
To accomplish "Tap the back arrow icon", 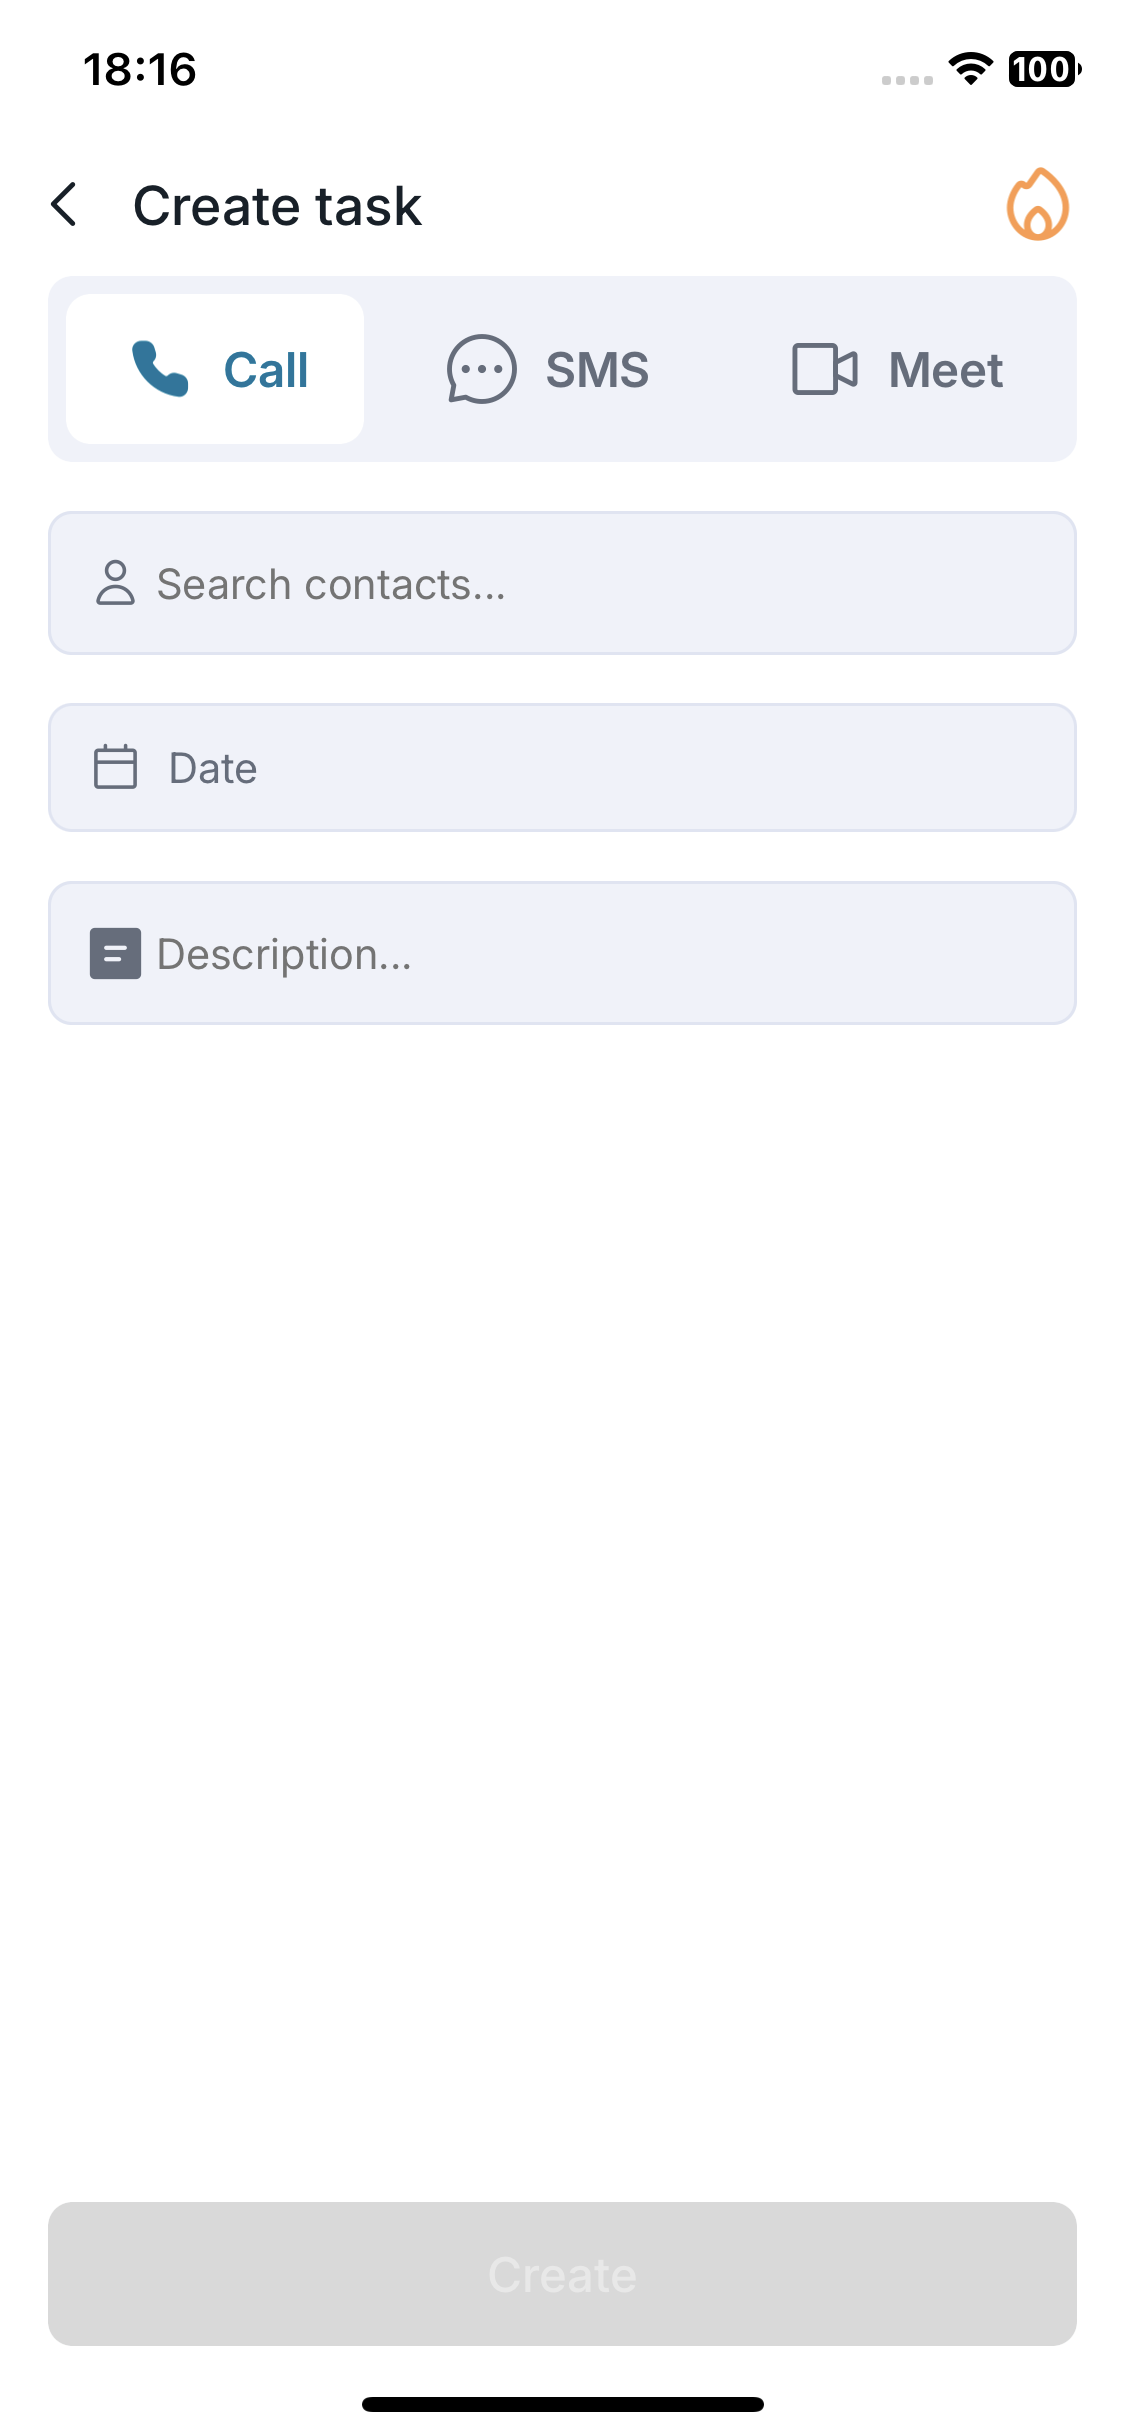I will tap(65, 205).
